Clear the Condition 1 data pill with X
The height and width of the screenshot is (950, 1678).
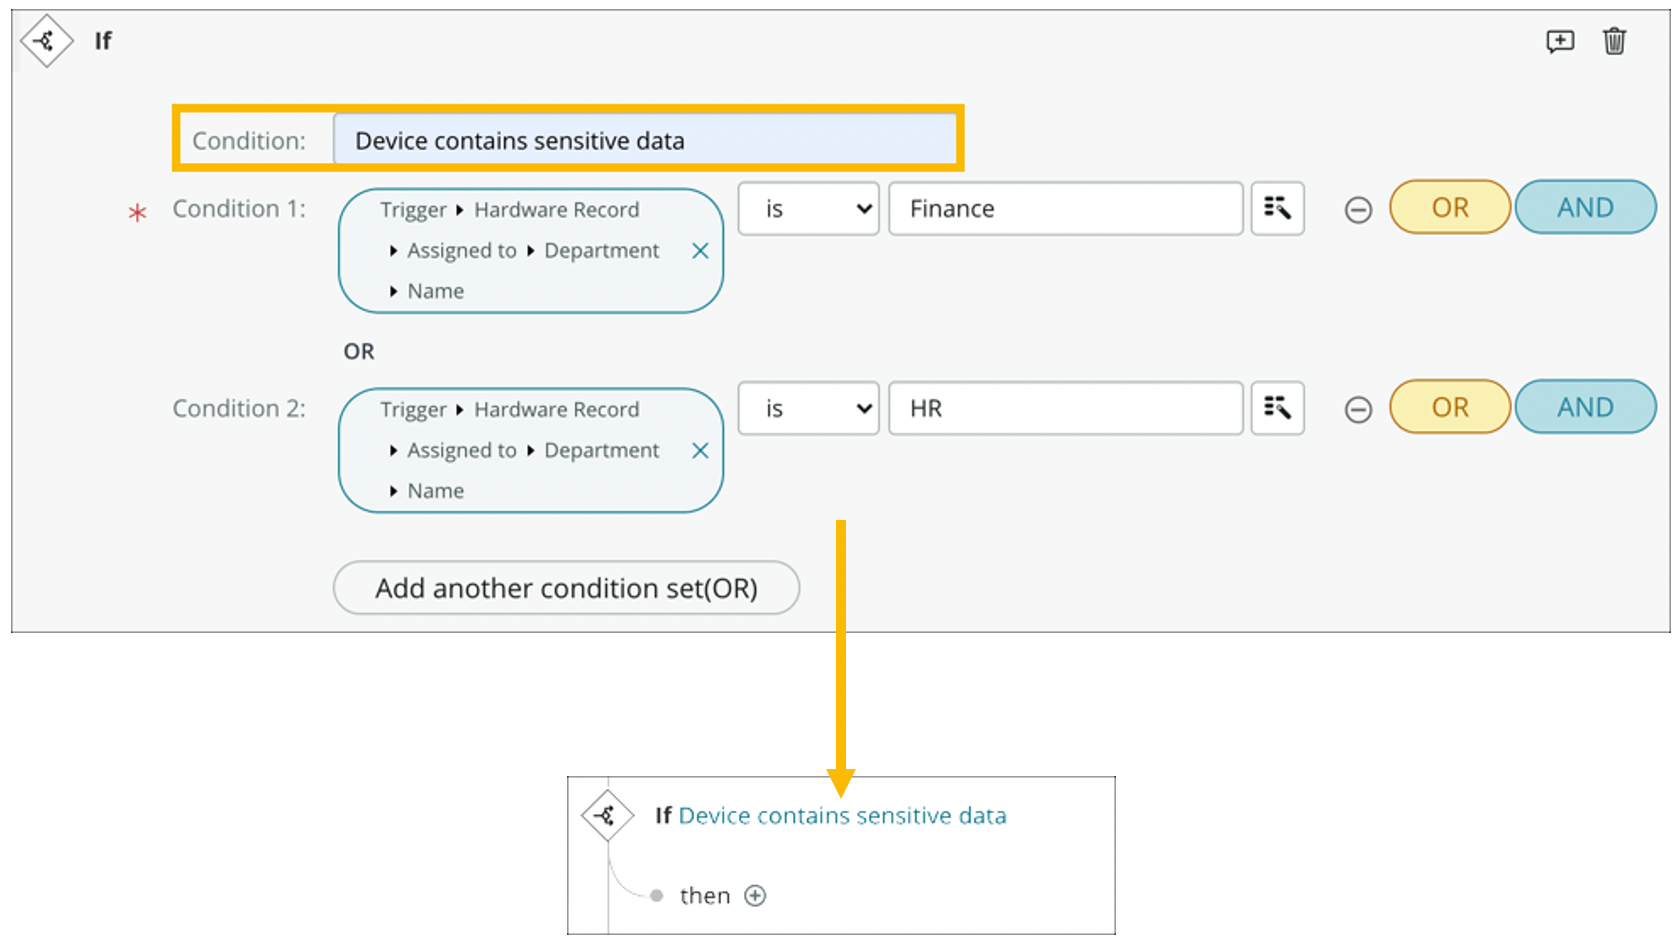[700, 250]
